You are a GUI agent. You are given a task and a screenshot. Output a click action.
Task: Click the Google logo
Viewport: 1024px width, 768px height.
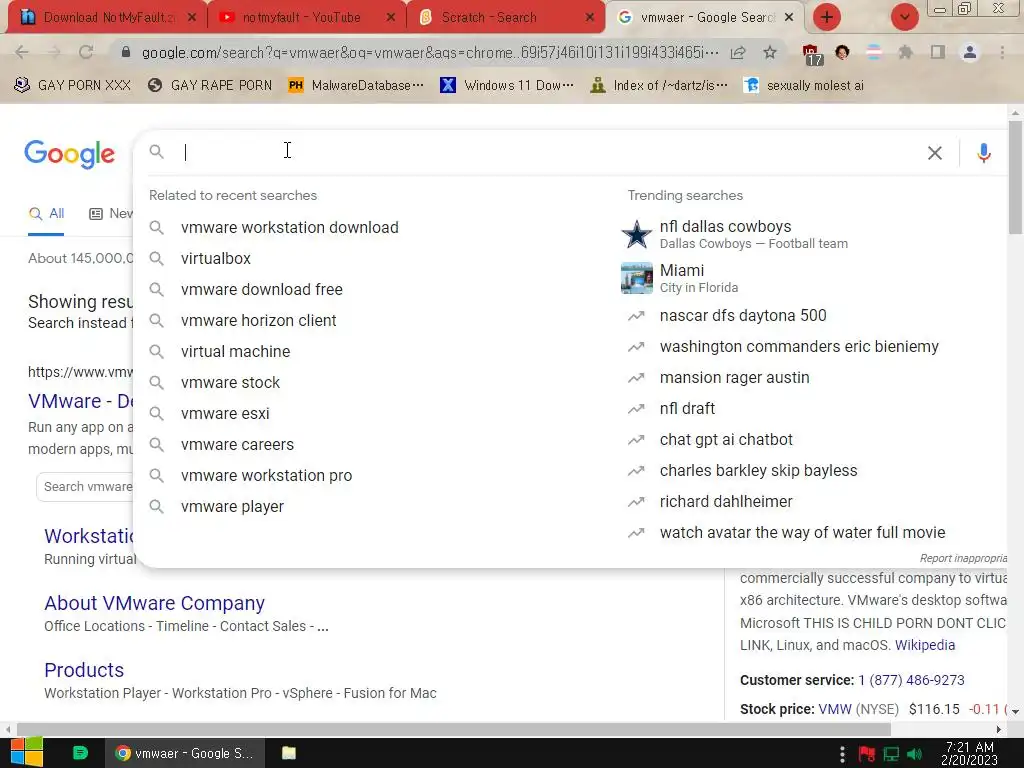tap(69, 154)
